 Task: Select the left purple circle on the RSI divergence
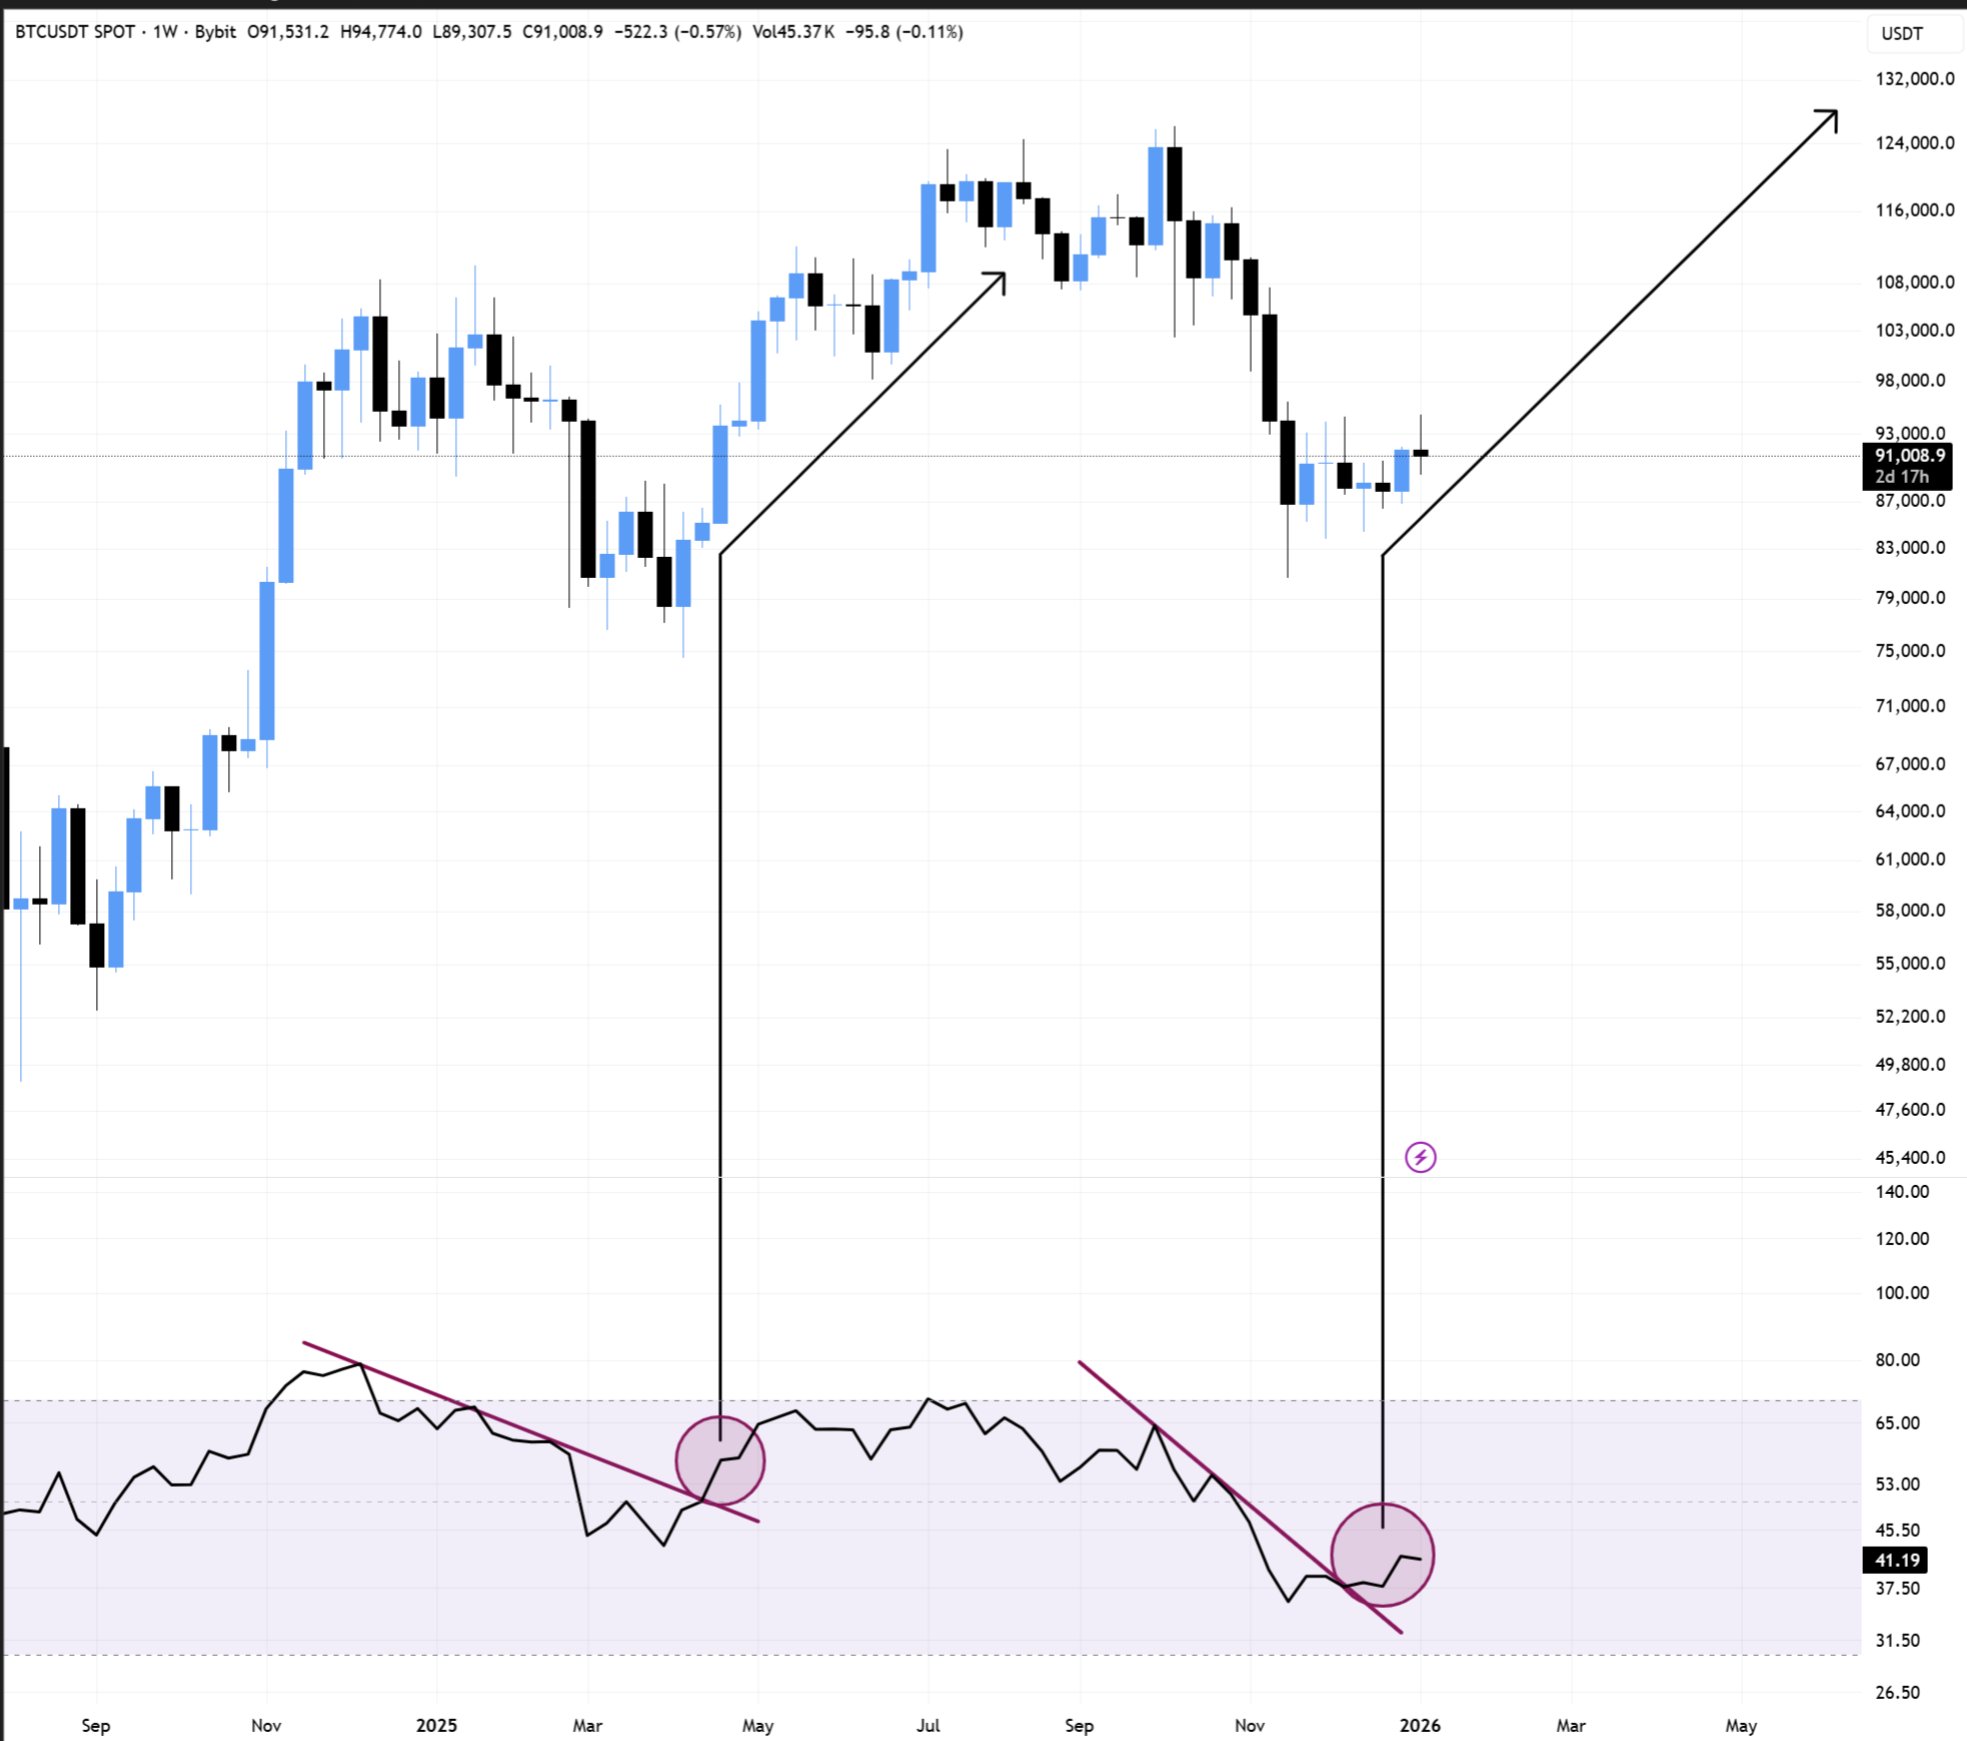pyautogui.click(x=722, y=1460)
